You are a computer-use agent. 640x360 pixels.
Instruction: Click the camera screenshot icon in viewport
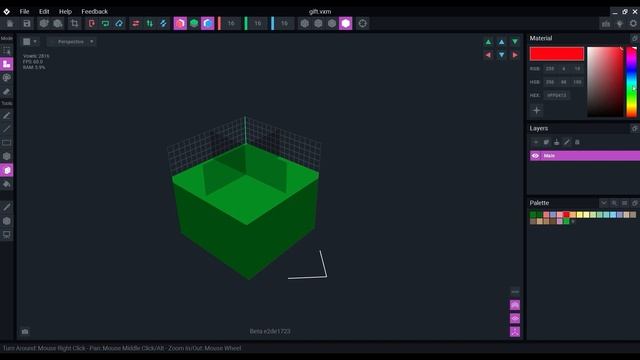(25, 331)
